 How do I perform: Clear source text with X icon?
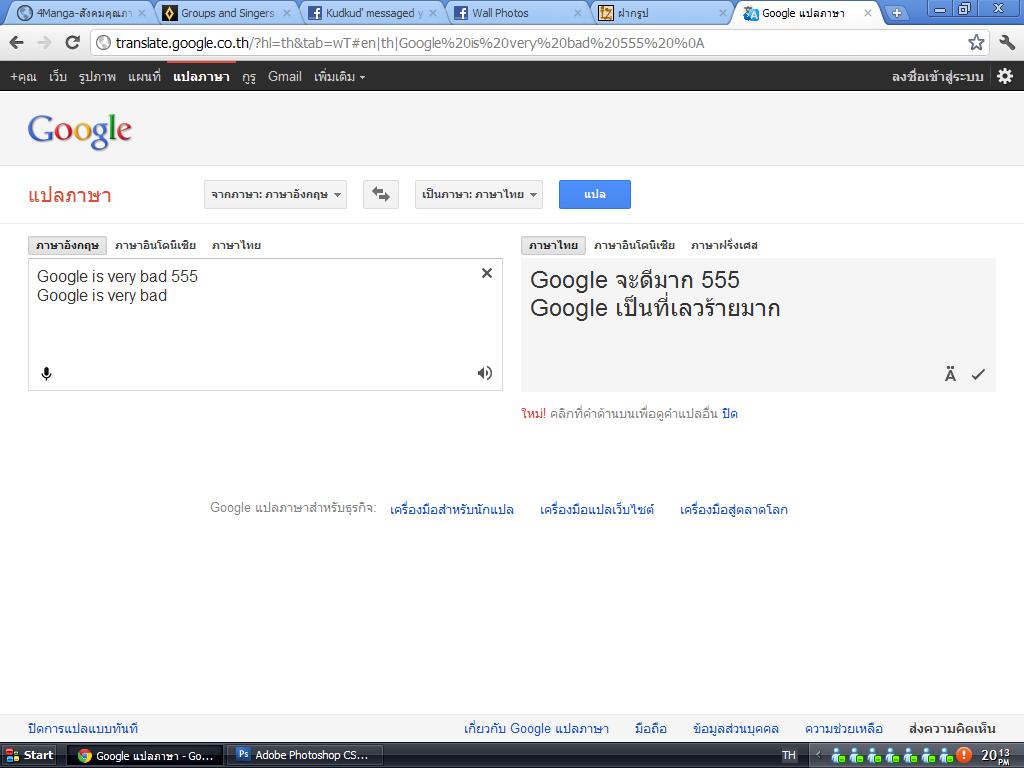point(487,273)
